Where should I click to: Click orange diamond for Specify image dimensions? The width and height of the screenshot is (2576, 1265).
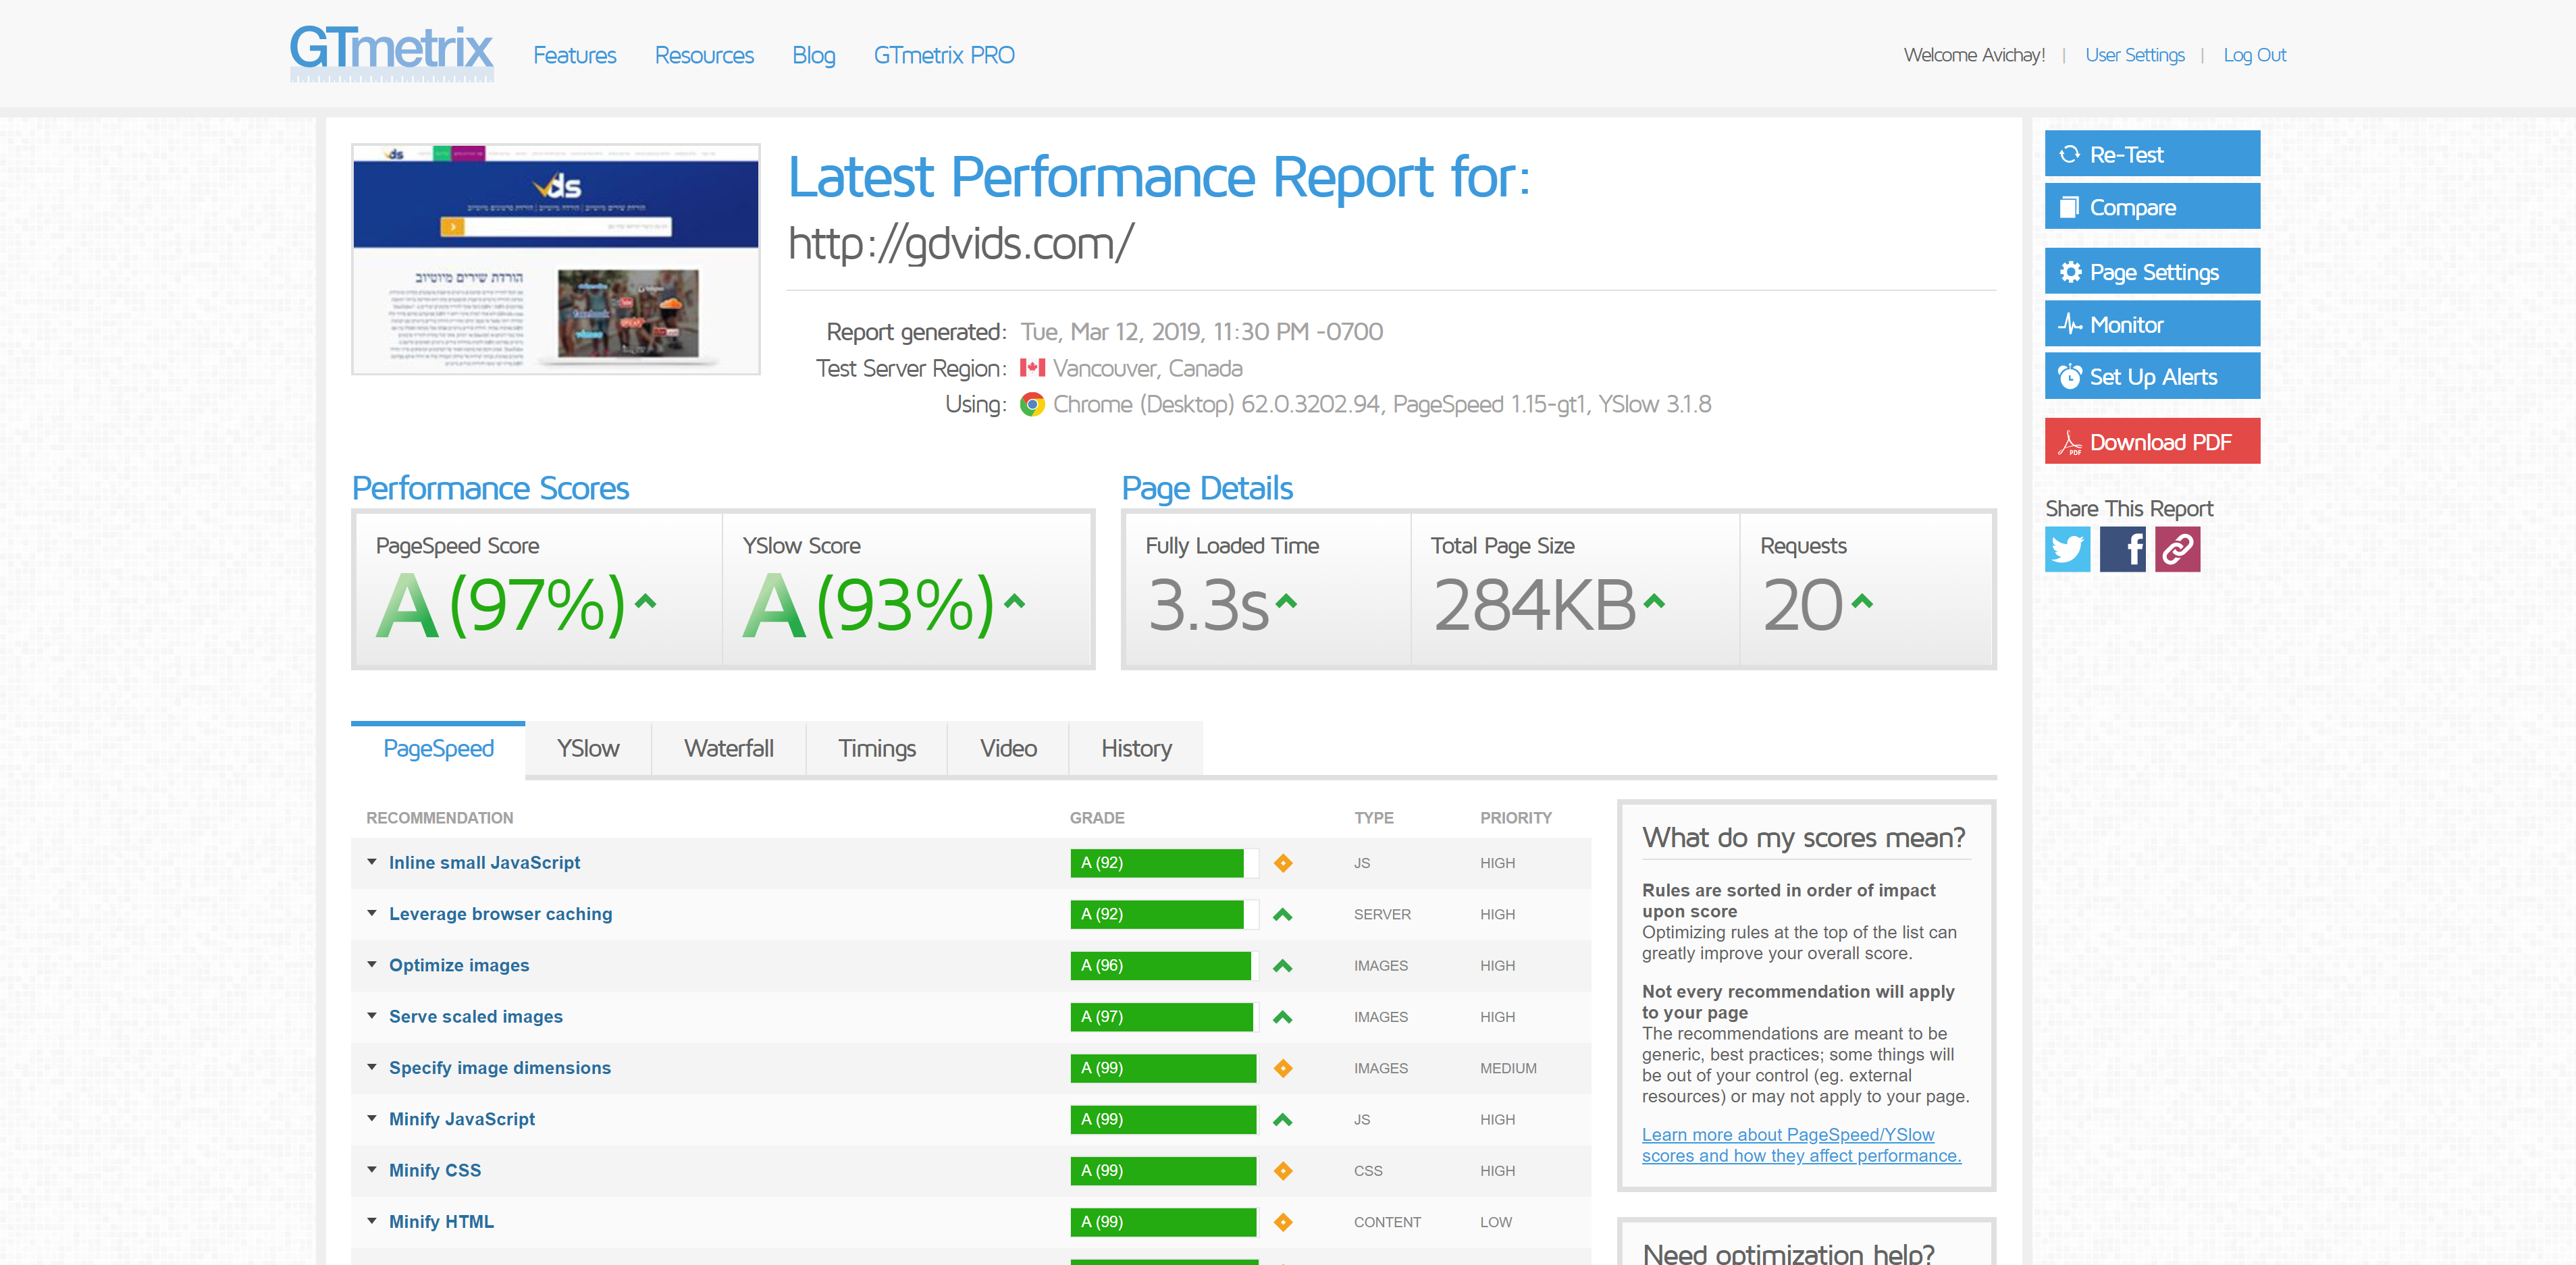tap(1283, 1068)
